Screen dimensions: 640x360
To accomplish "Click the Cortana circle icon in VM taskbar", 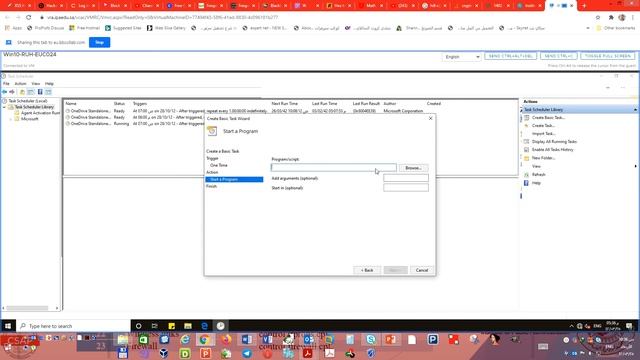I will (x=138, y=326).
